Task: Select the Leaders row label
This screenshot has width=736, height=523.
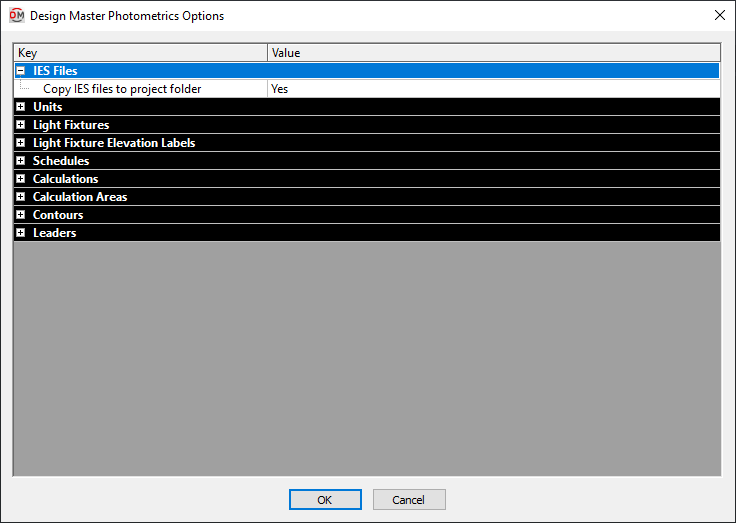Action: point(54,233)
